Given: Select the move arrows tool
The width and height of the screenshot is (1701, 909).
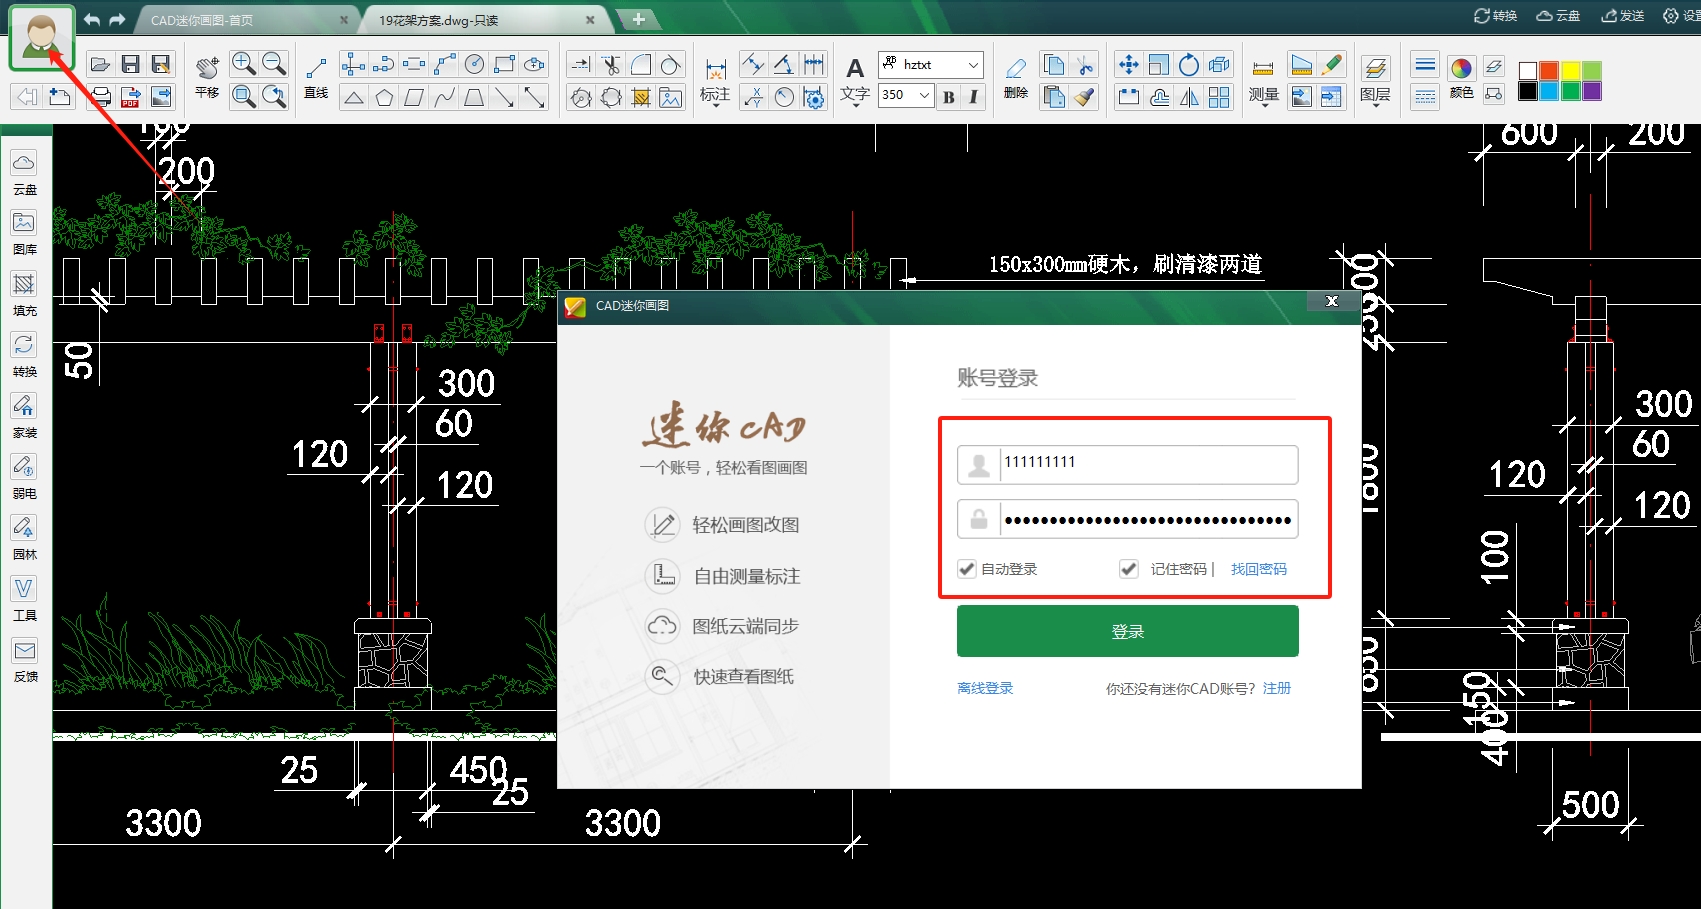Looking at the screenshot, I should (1128, 65).
